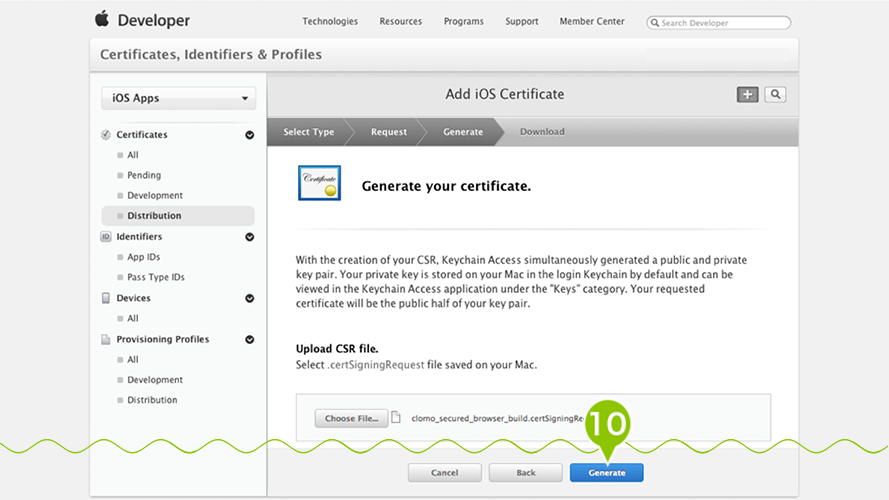Open the Resources menu

click(401, 22)
